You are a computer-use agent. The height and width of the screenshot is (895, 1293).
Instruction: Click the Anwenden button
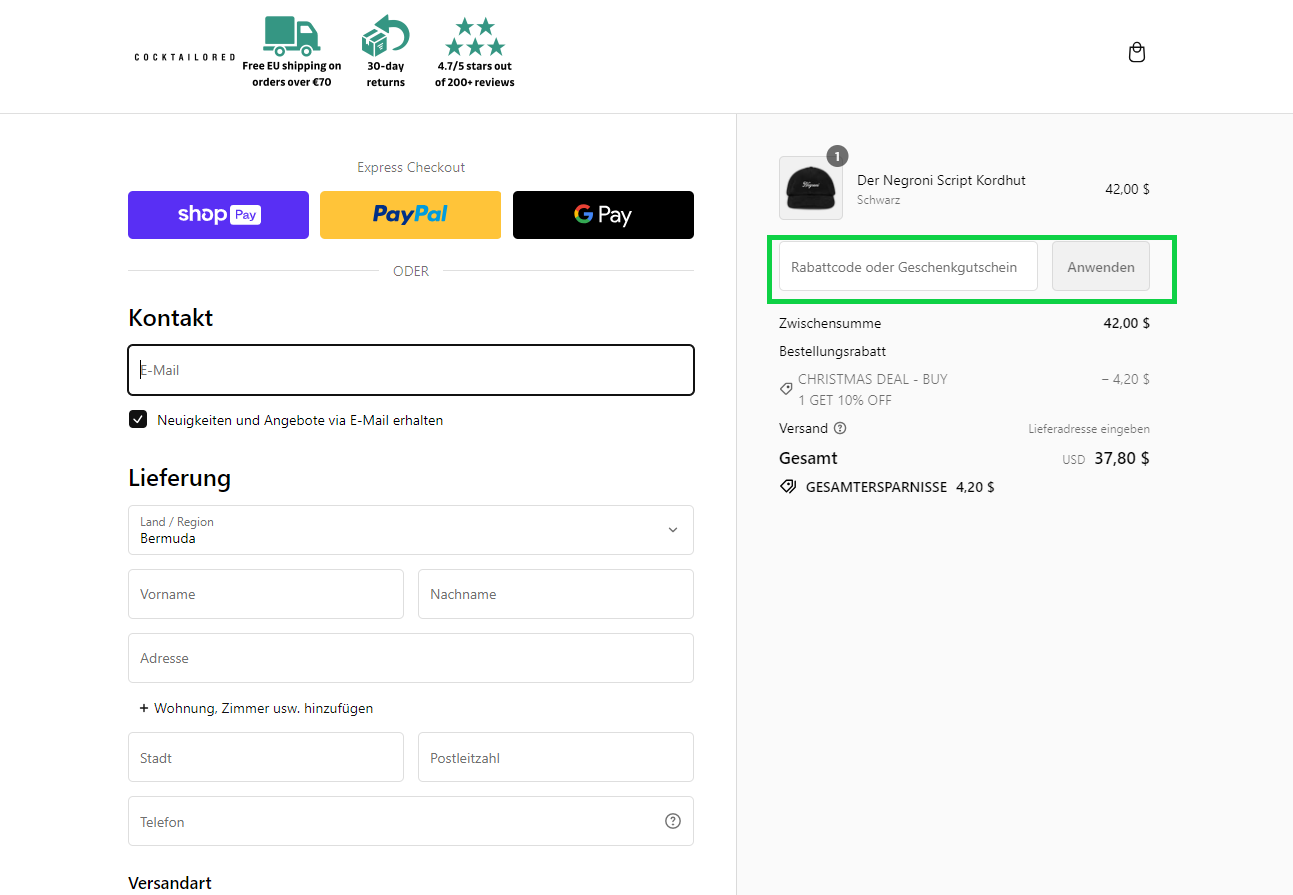1101,267
